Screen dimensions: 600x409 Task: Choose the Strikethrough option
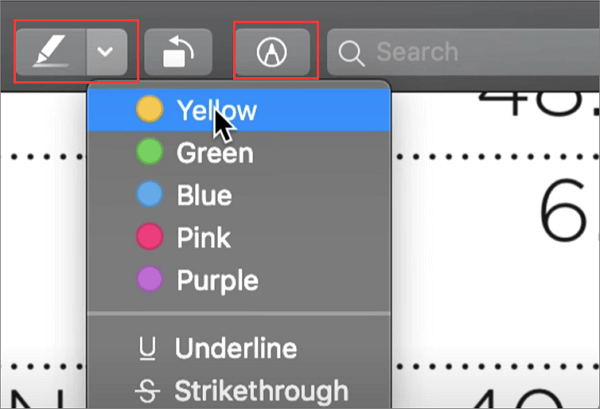click(x=261, y=389)
